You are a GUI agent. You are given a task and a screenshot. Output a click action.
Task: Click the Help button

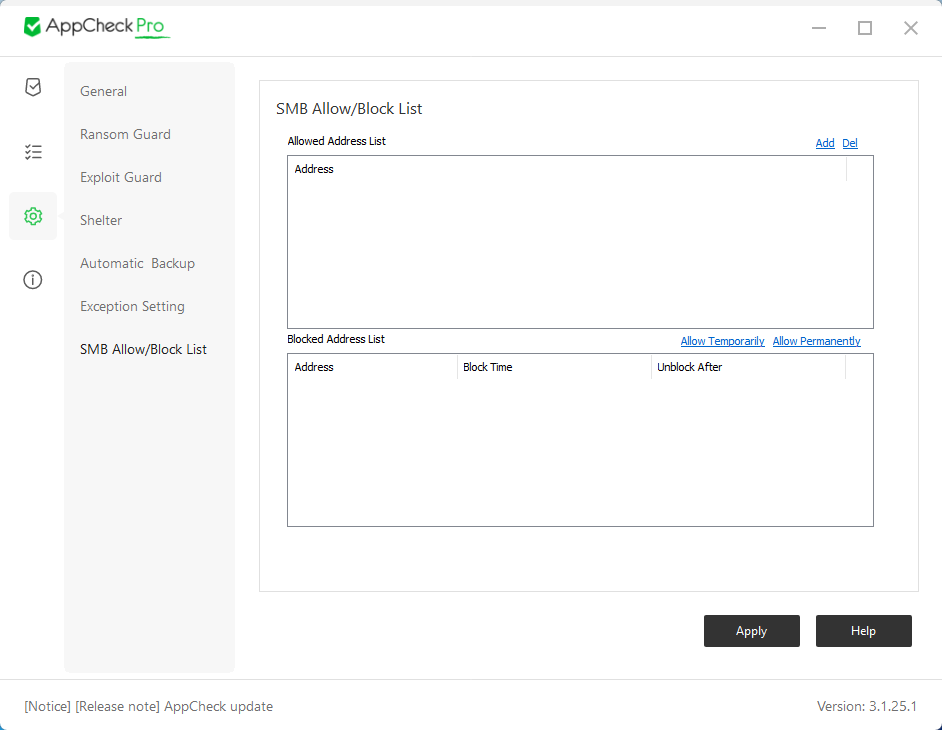pos(863,631)
